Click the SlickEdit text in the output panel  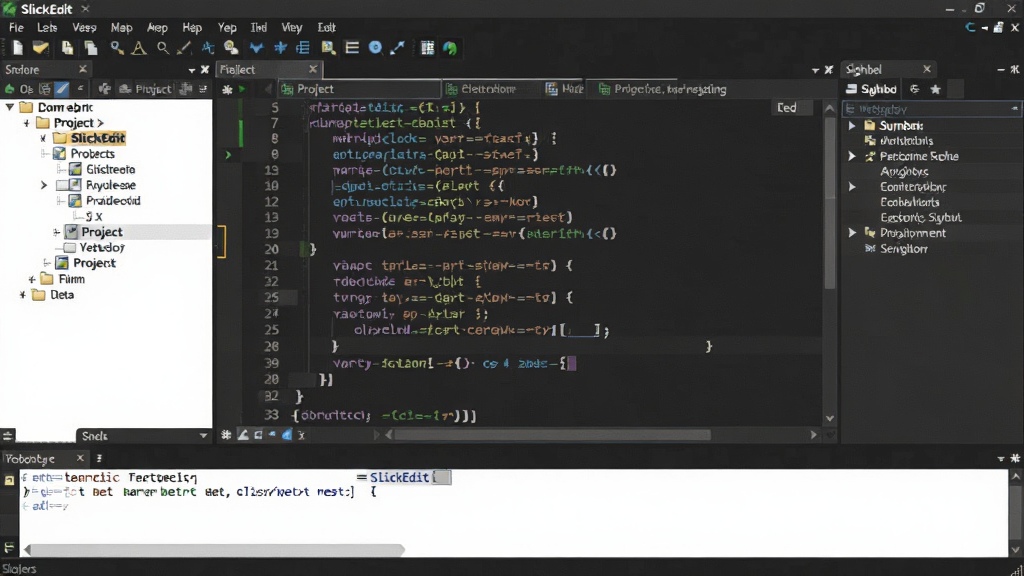pos(399,477)
